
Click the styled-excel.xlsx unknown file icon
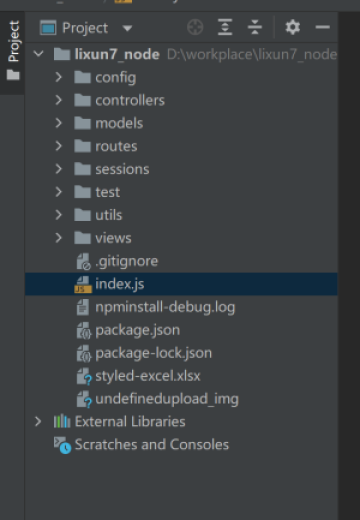coord(84,376)
